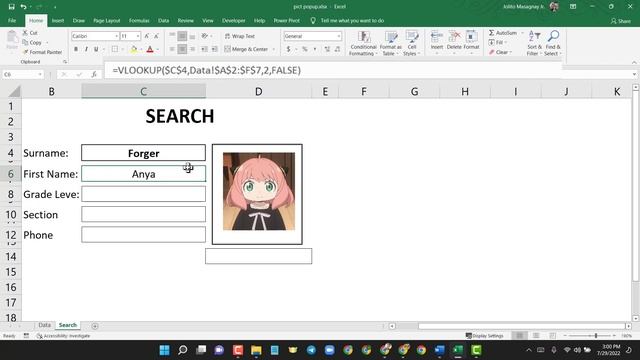Screen dimensions: 640x360
Task: Expand the Merge & Center dropdown arrow
Action: pyautogui.click(x=273, y=49)
